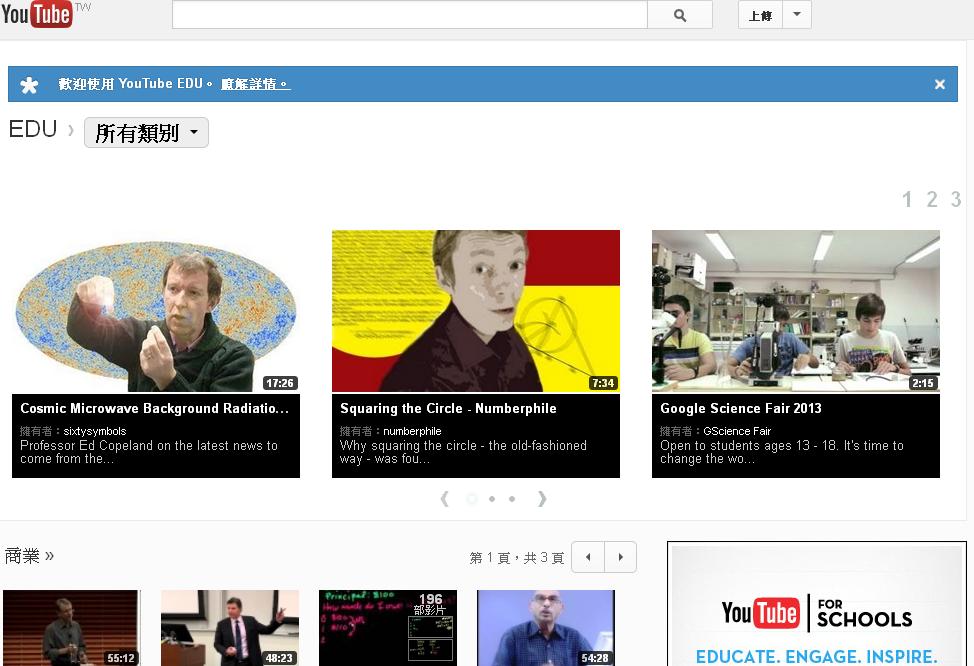Open the sixtysymbols channel link
This screenshot has width=974, height=666.
coord(94,431)
